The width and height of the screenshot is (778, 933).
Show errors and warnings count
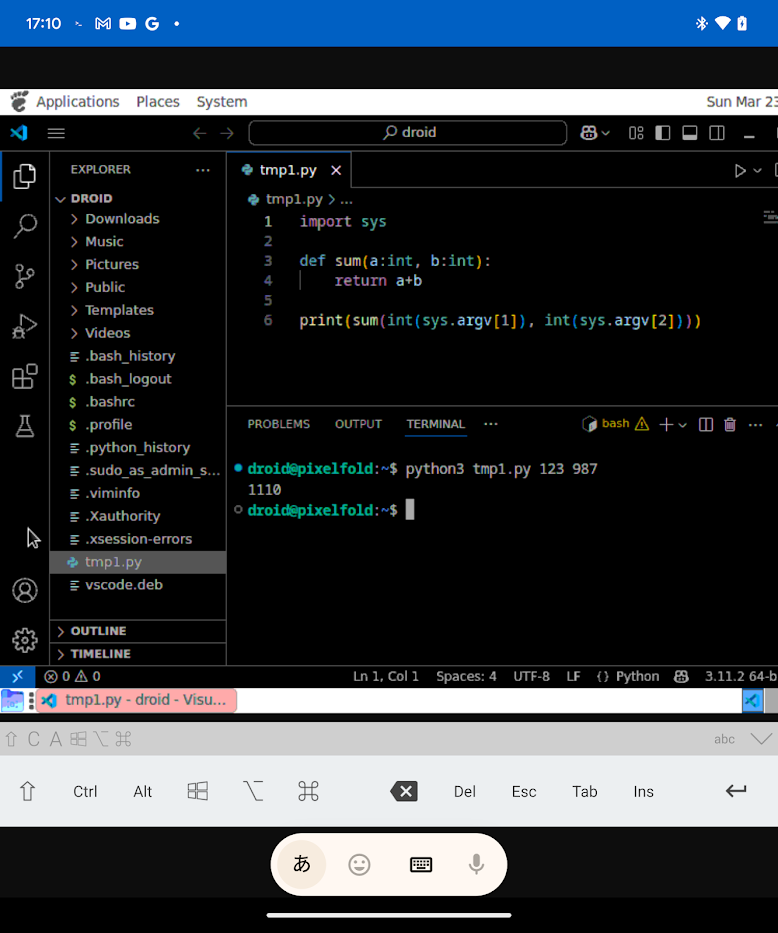pyautogui.click(x=73, y=677)
